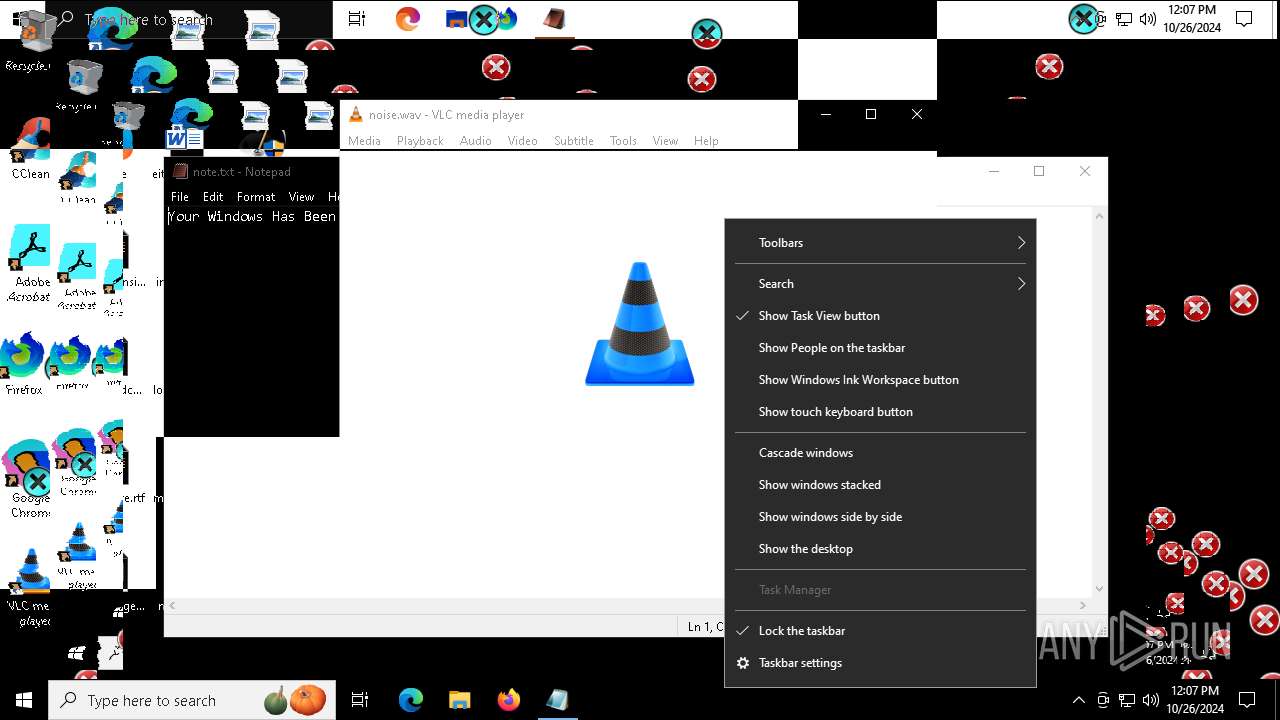Open the Start menu in the bottom taskbar
Viewport: 1280px width, 720px height.
point(24,700)
